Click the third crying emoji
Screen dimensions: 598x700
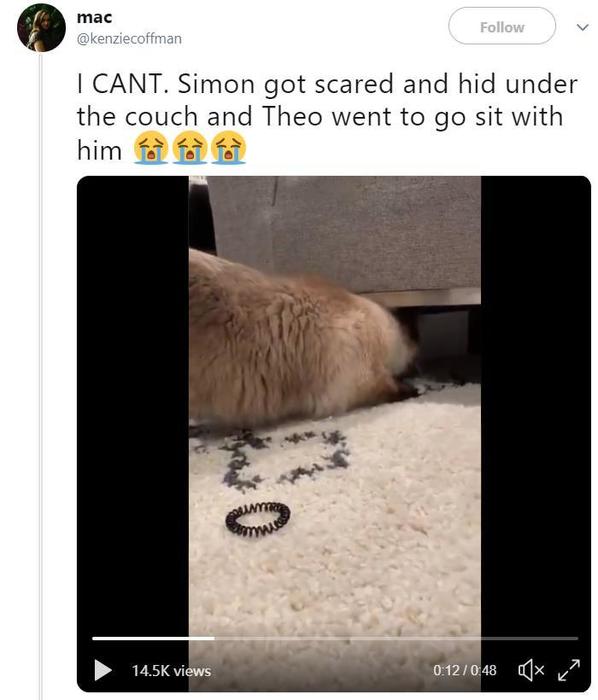click(228, 148)
